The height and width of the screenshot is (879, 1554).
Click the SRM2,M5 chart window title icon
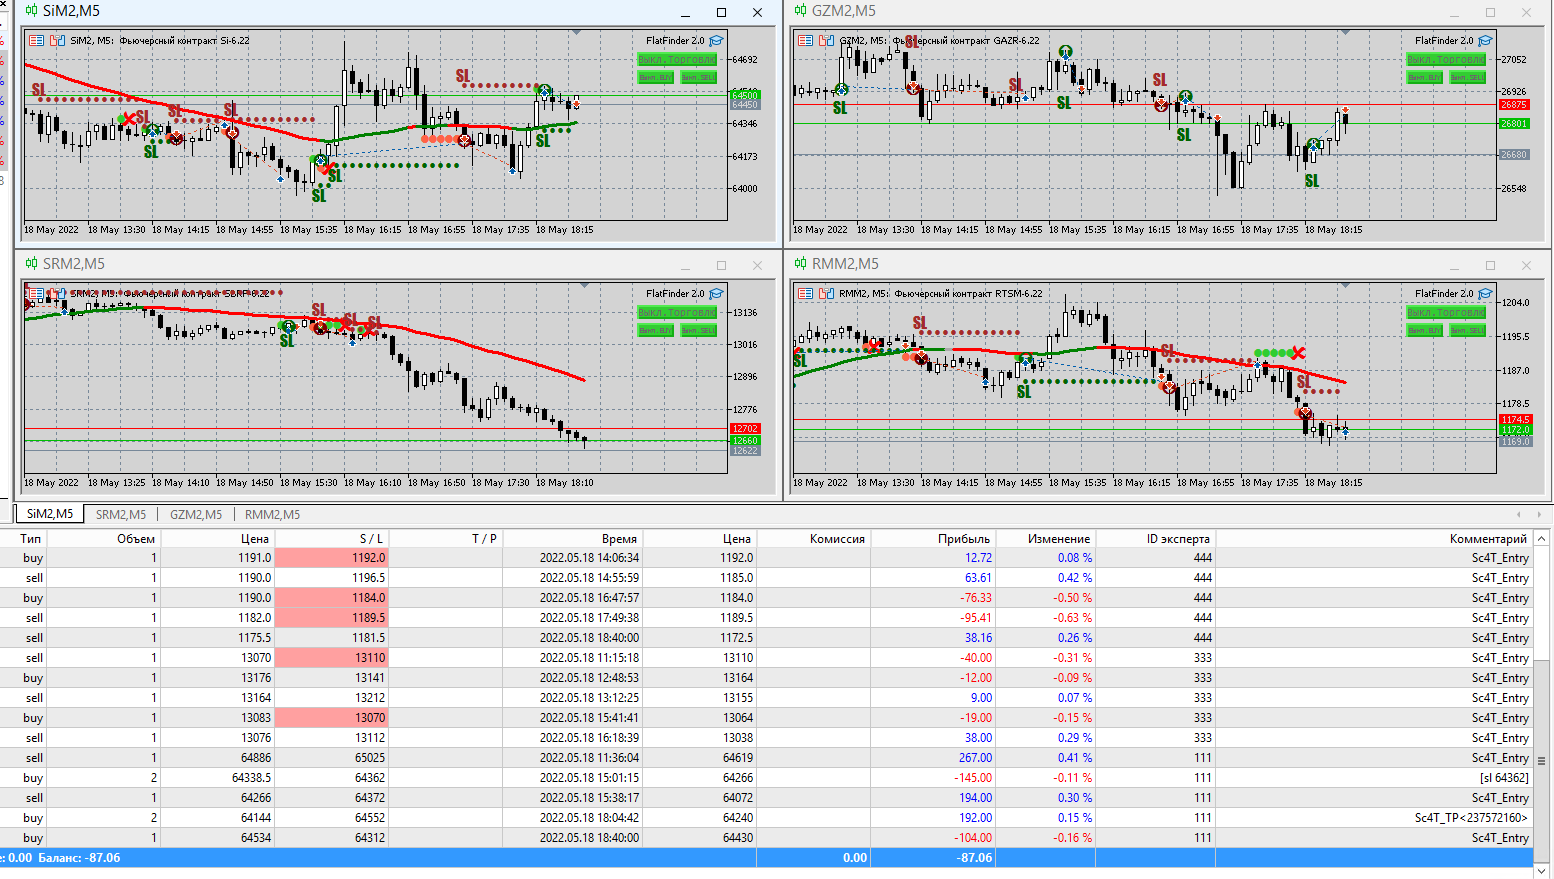(x=32, y=264)
